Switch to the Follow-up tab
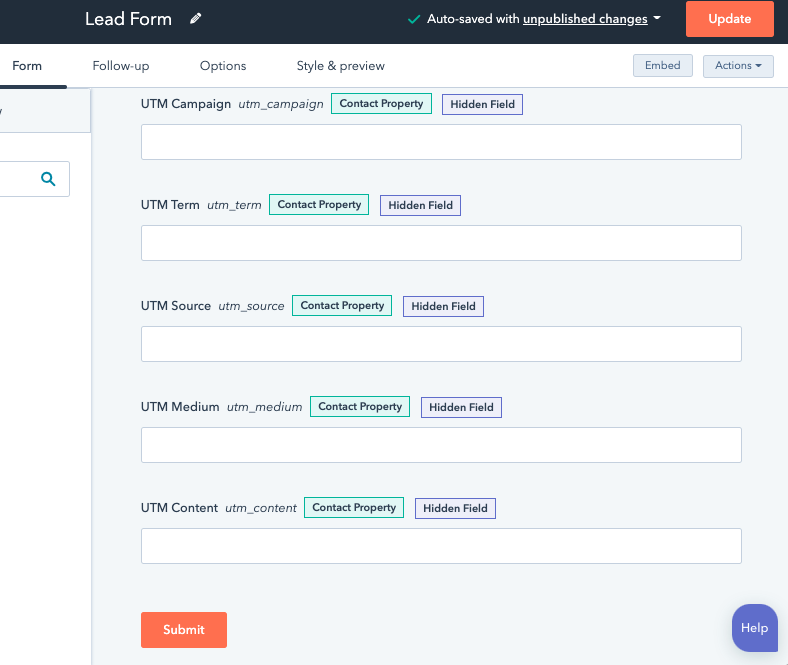The height and width of the screenshot is (665, 788). (x=121, y=66)
